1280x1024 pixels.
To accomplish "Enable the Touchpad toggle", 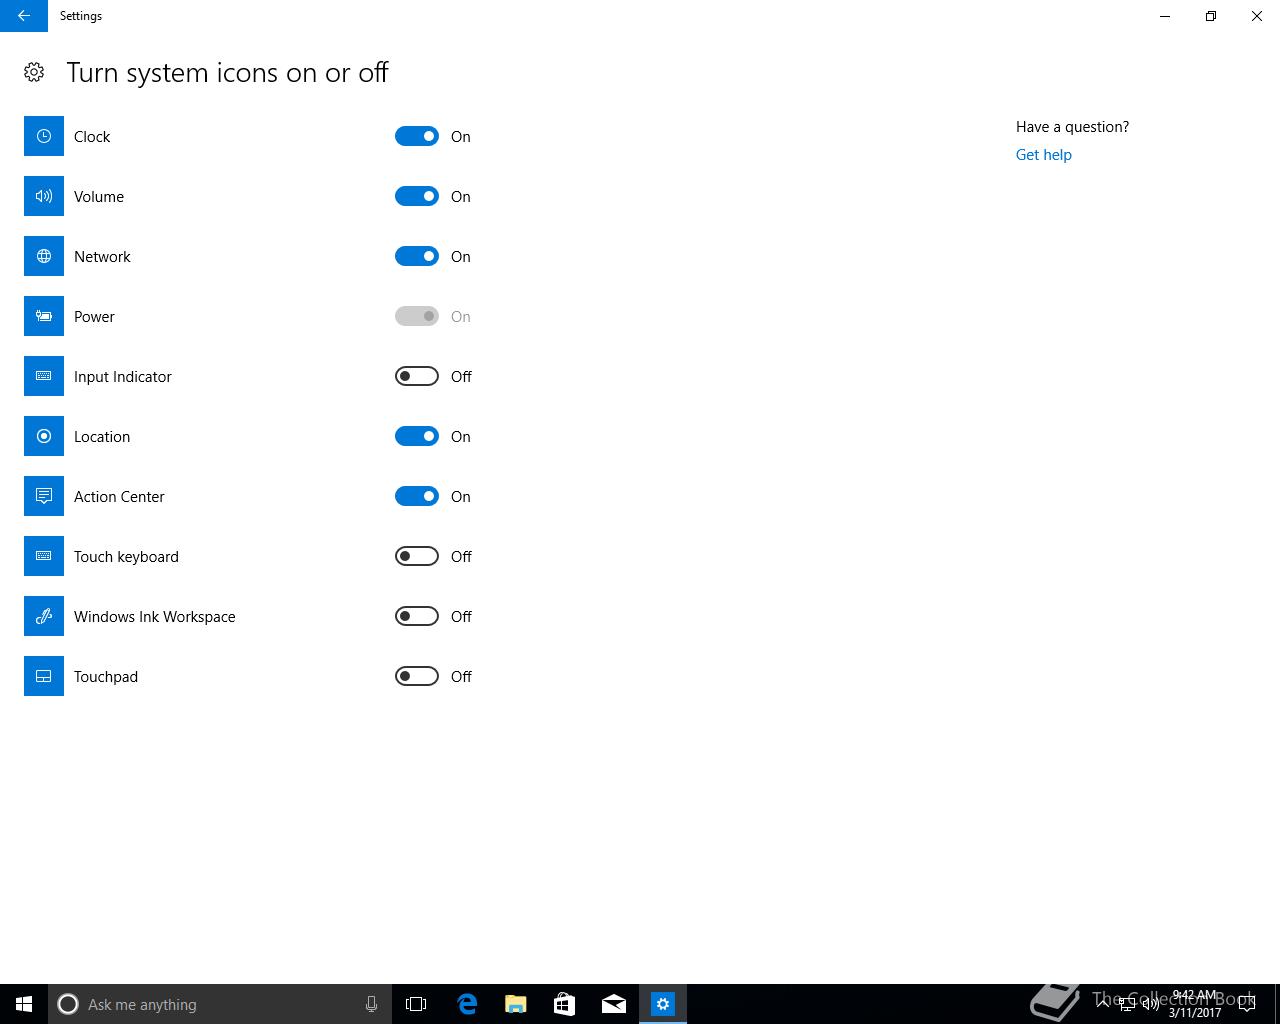I will [417, 676].
